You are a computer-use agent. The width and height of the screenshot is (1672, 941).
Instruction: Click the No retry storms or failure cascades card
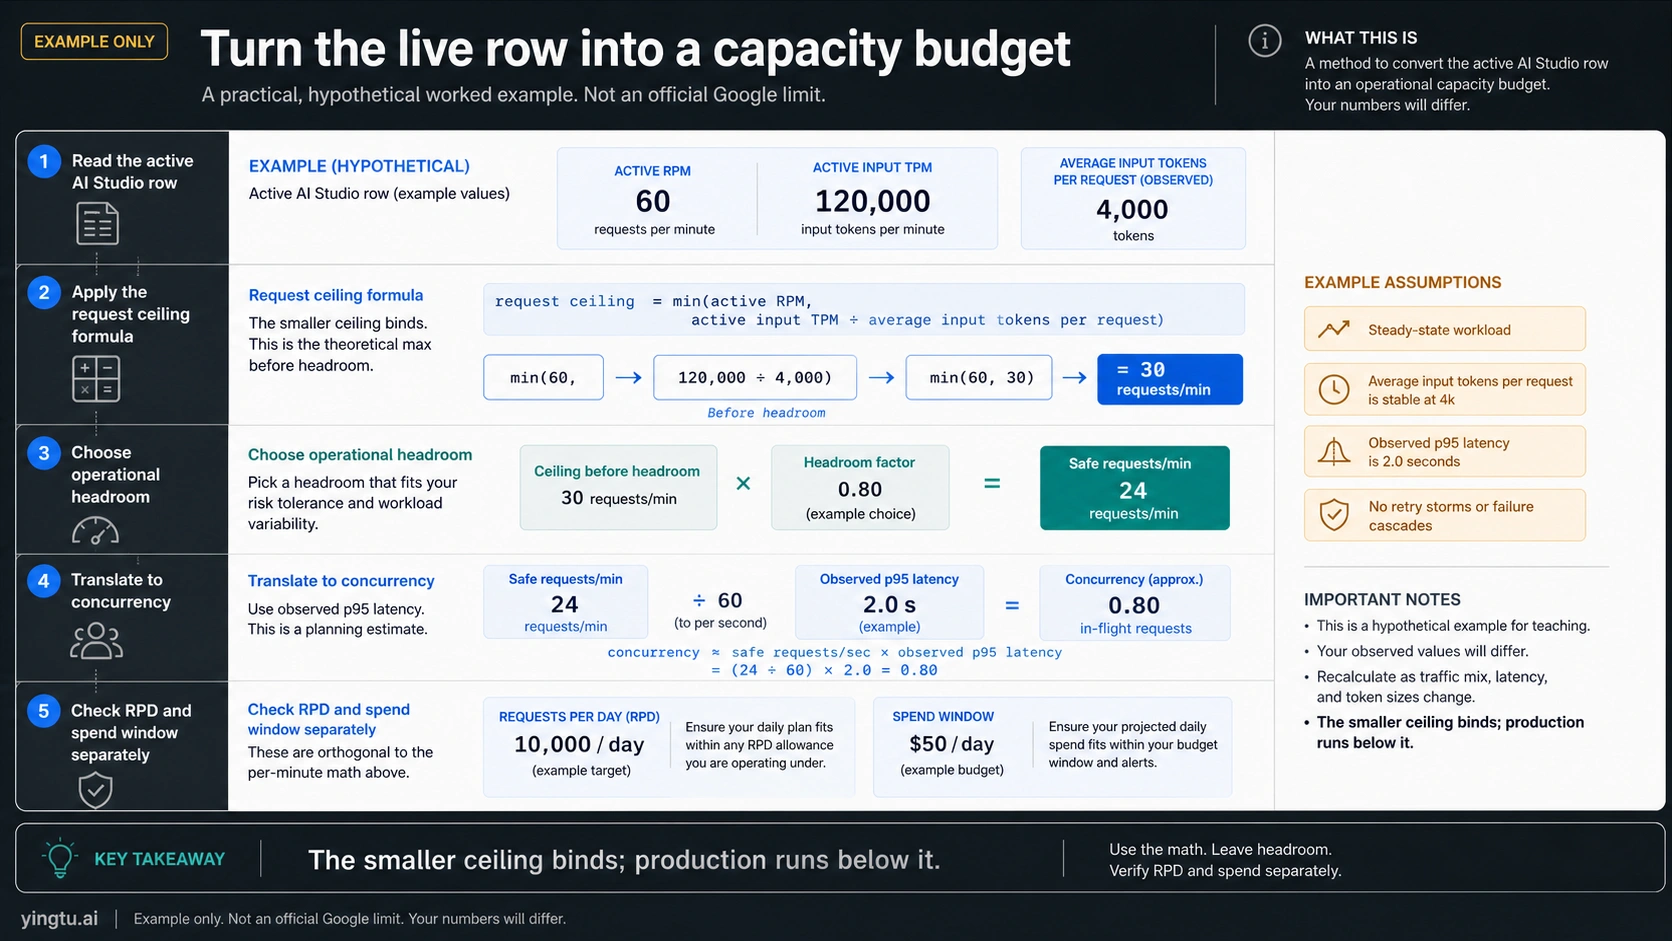(1444, 515)
